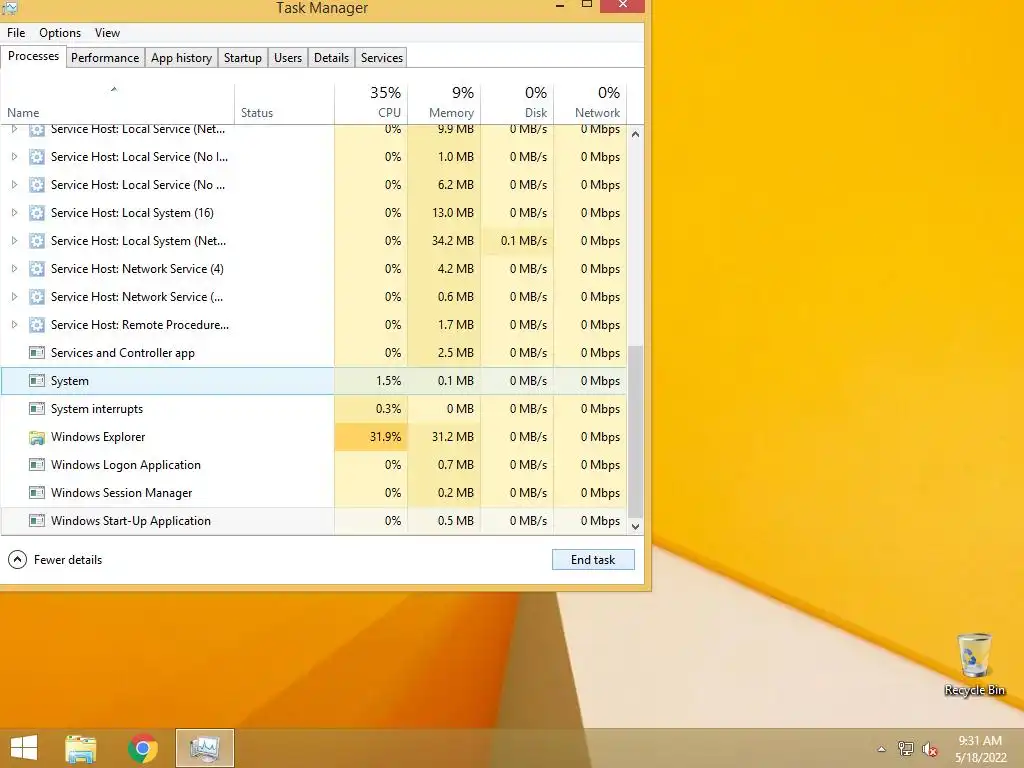
Task: Open the Options menu
Action: pos(60,33)
